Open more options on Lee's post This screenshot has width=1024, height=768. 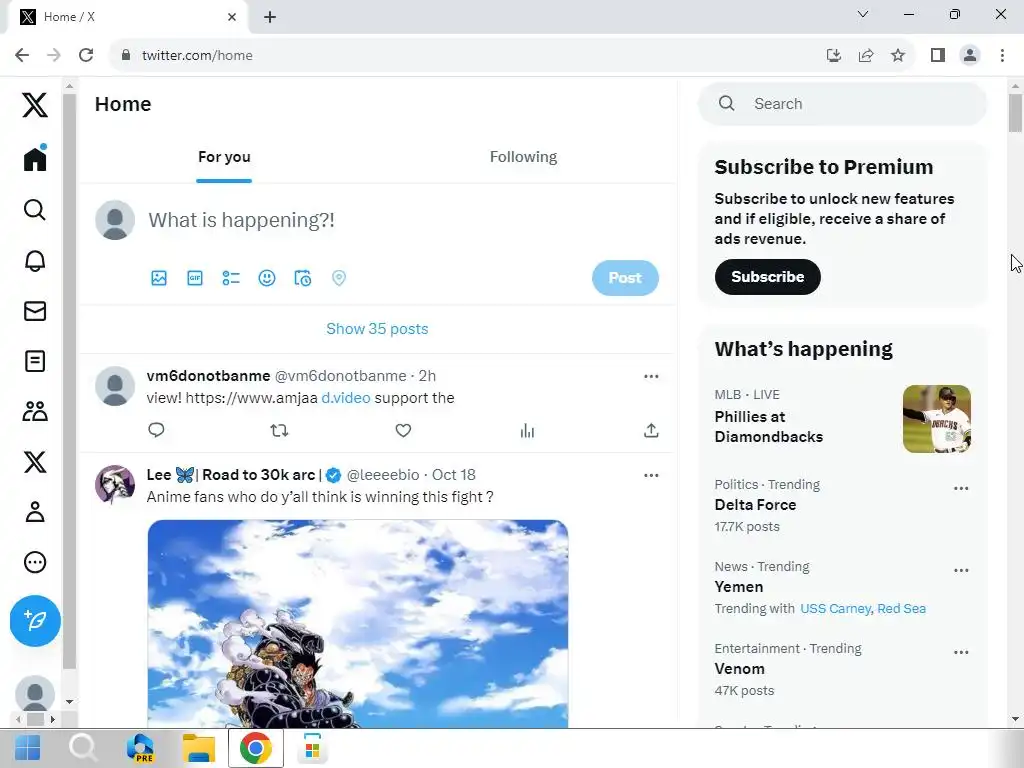[651, 475]
